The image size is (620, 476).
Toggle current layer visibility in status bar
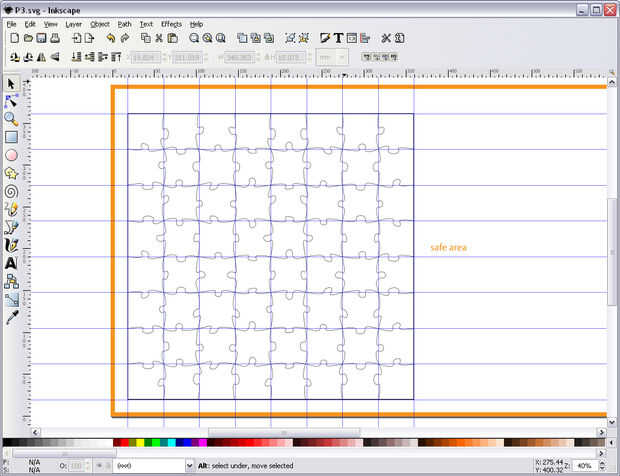click(99, 466)
